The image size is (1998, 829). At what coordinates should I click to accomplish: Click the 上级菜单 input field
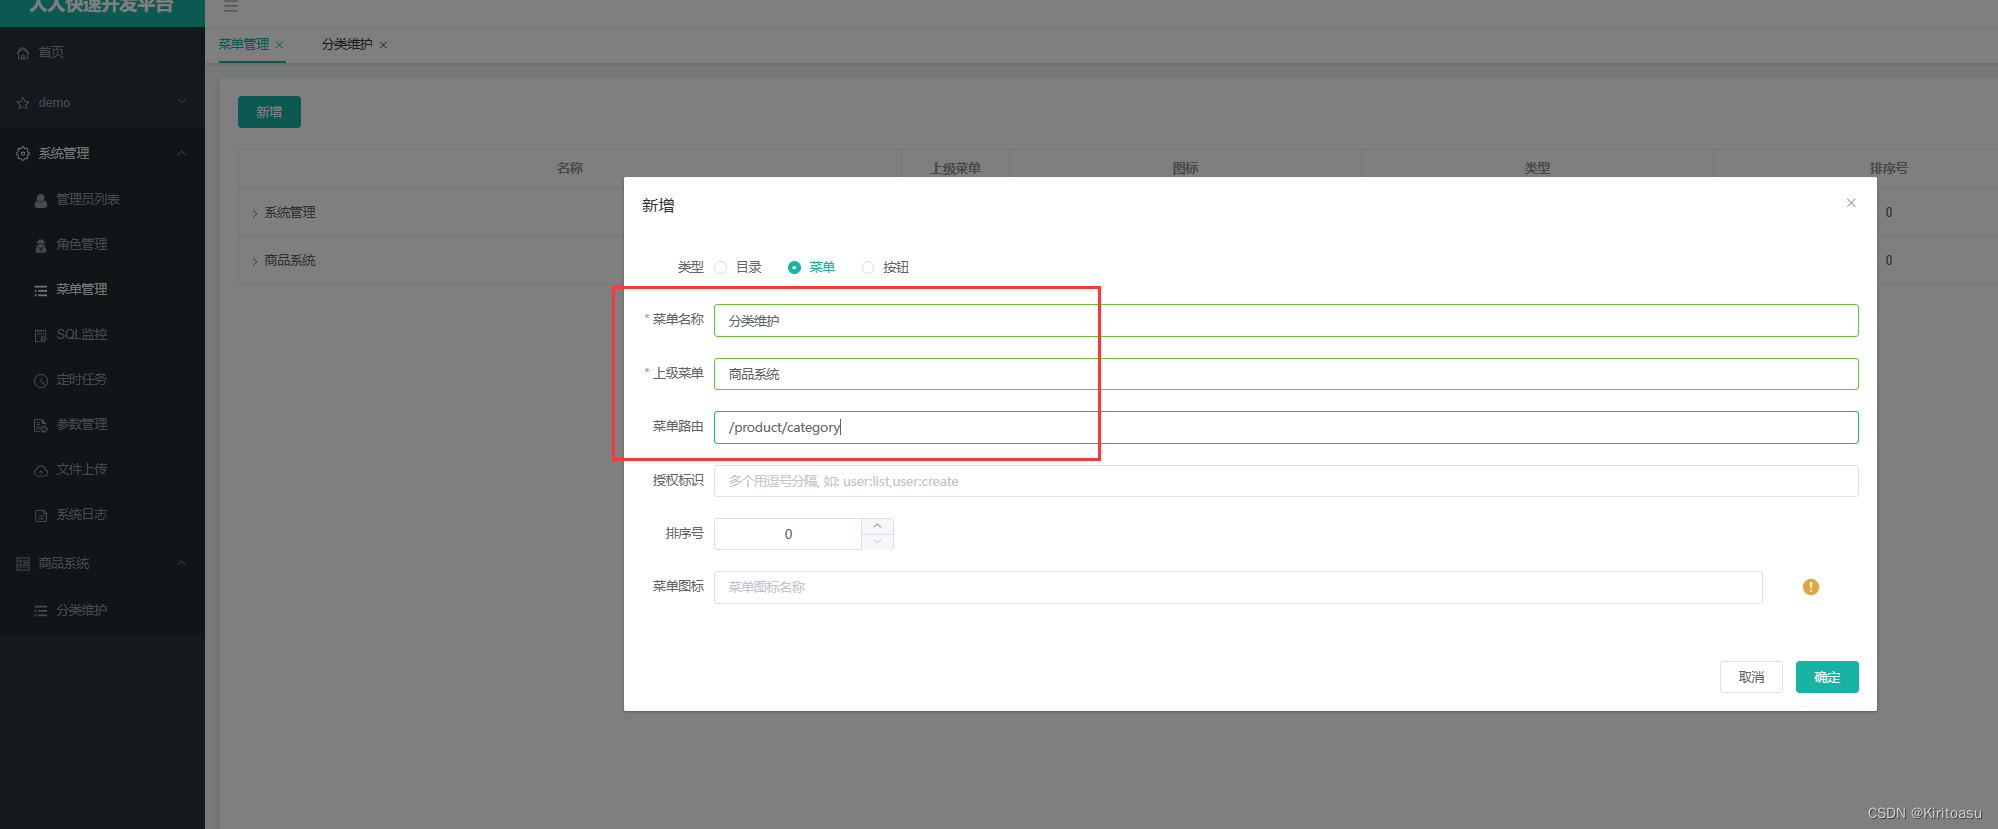click(1286, 374)
